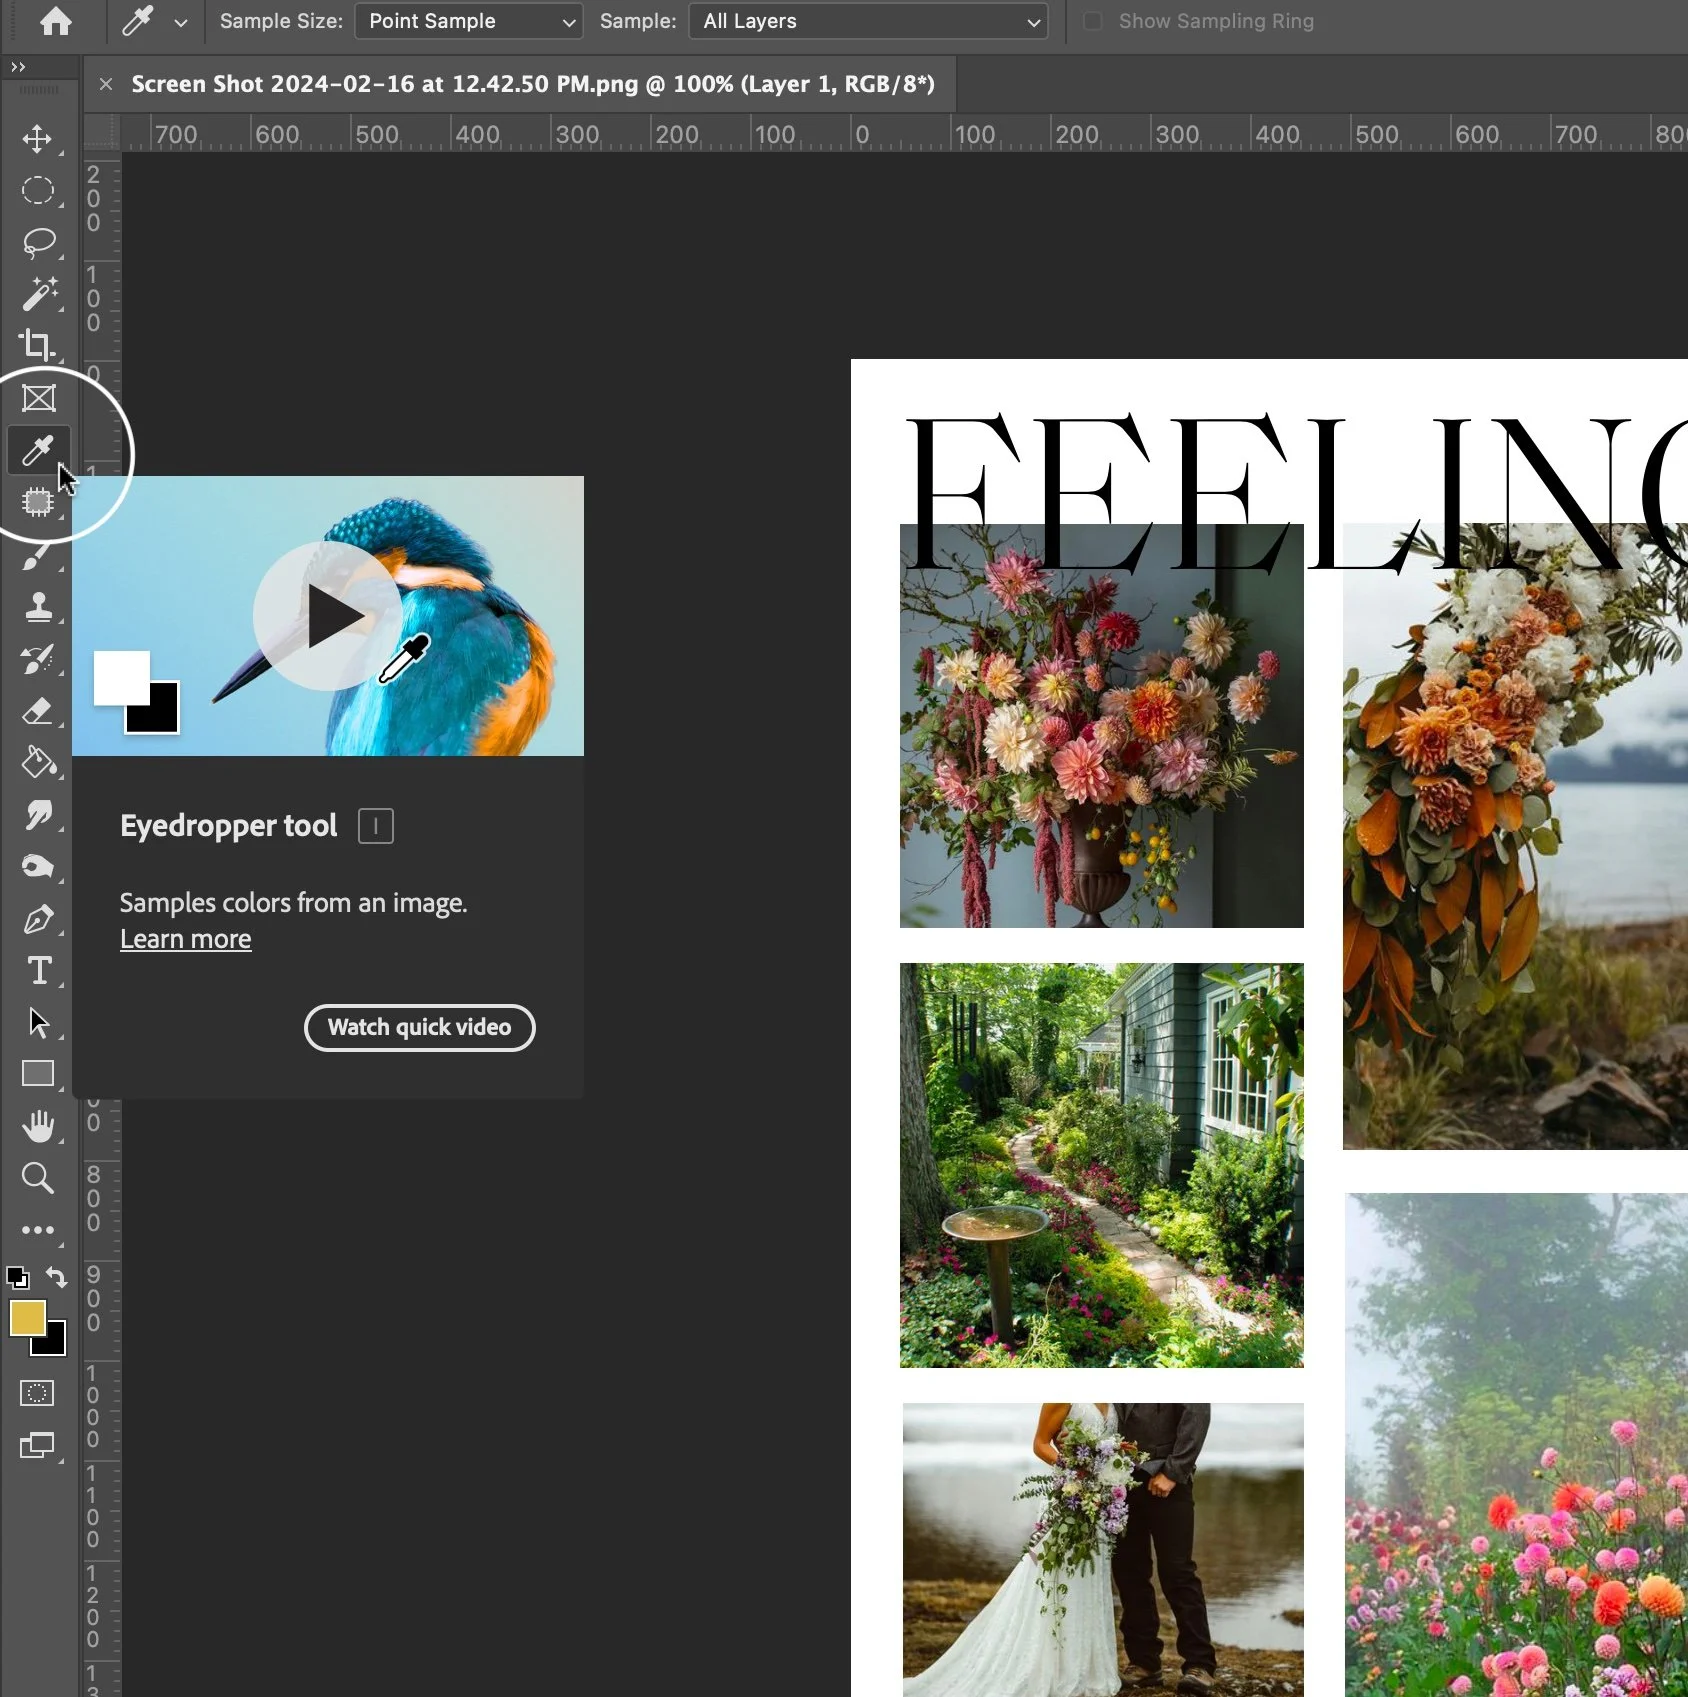Go to the Home screen icon

click(x=56, y=21)
